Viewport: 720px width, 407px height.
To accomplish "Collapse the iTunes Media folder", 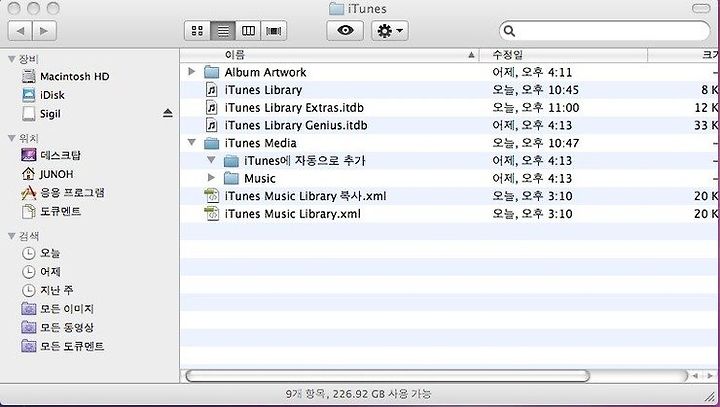I will tap(192, 142).
